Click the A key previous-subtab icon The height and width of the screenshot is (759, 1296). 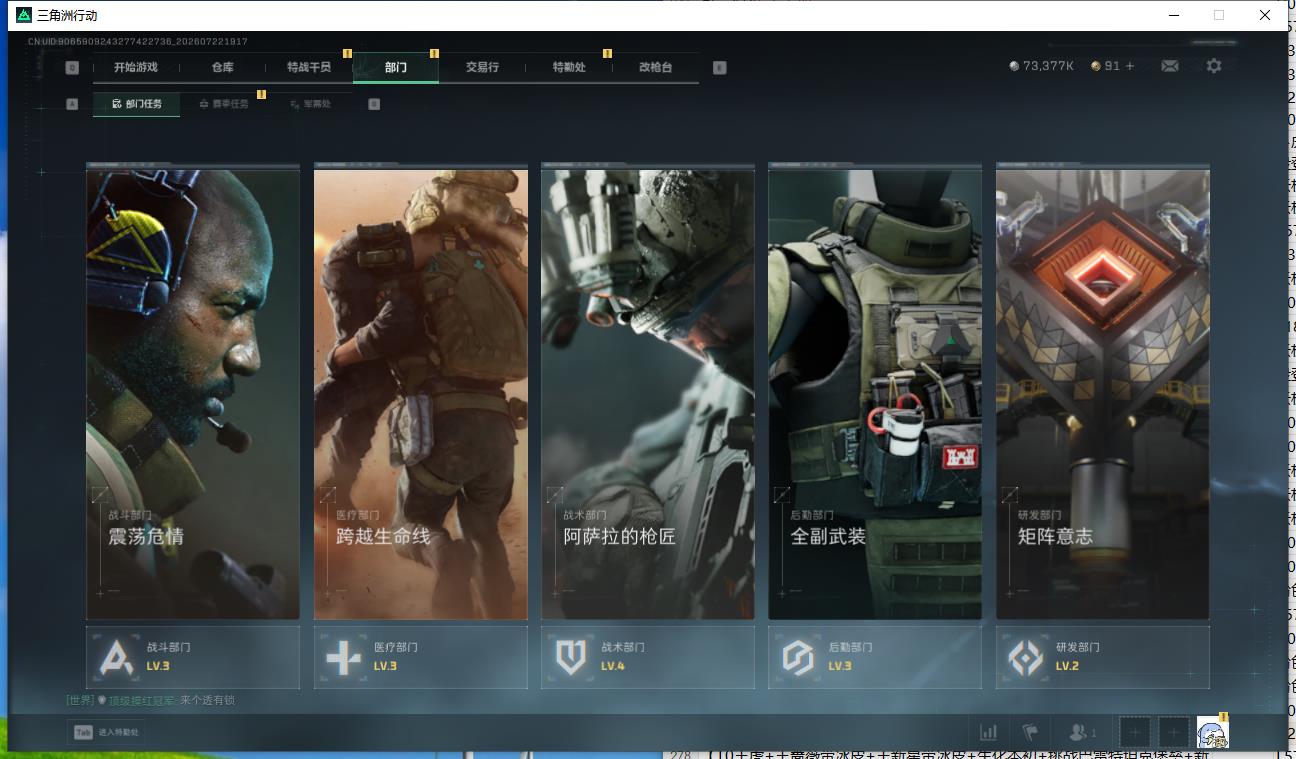[72, 104]
